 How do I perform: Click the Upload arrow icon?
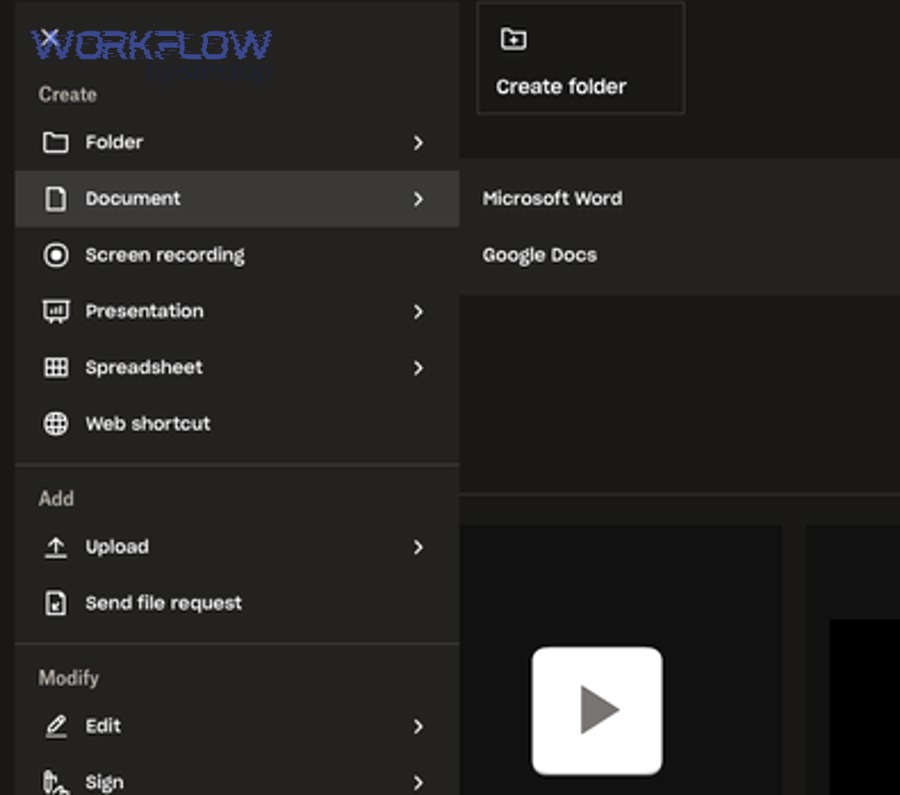tap(55, 547)
